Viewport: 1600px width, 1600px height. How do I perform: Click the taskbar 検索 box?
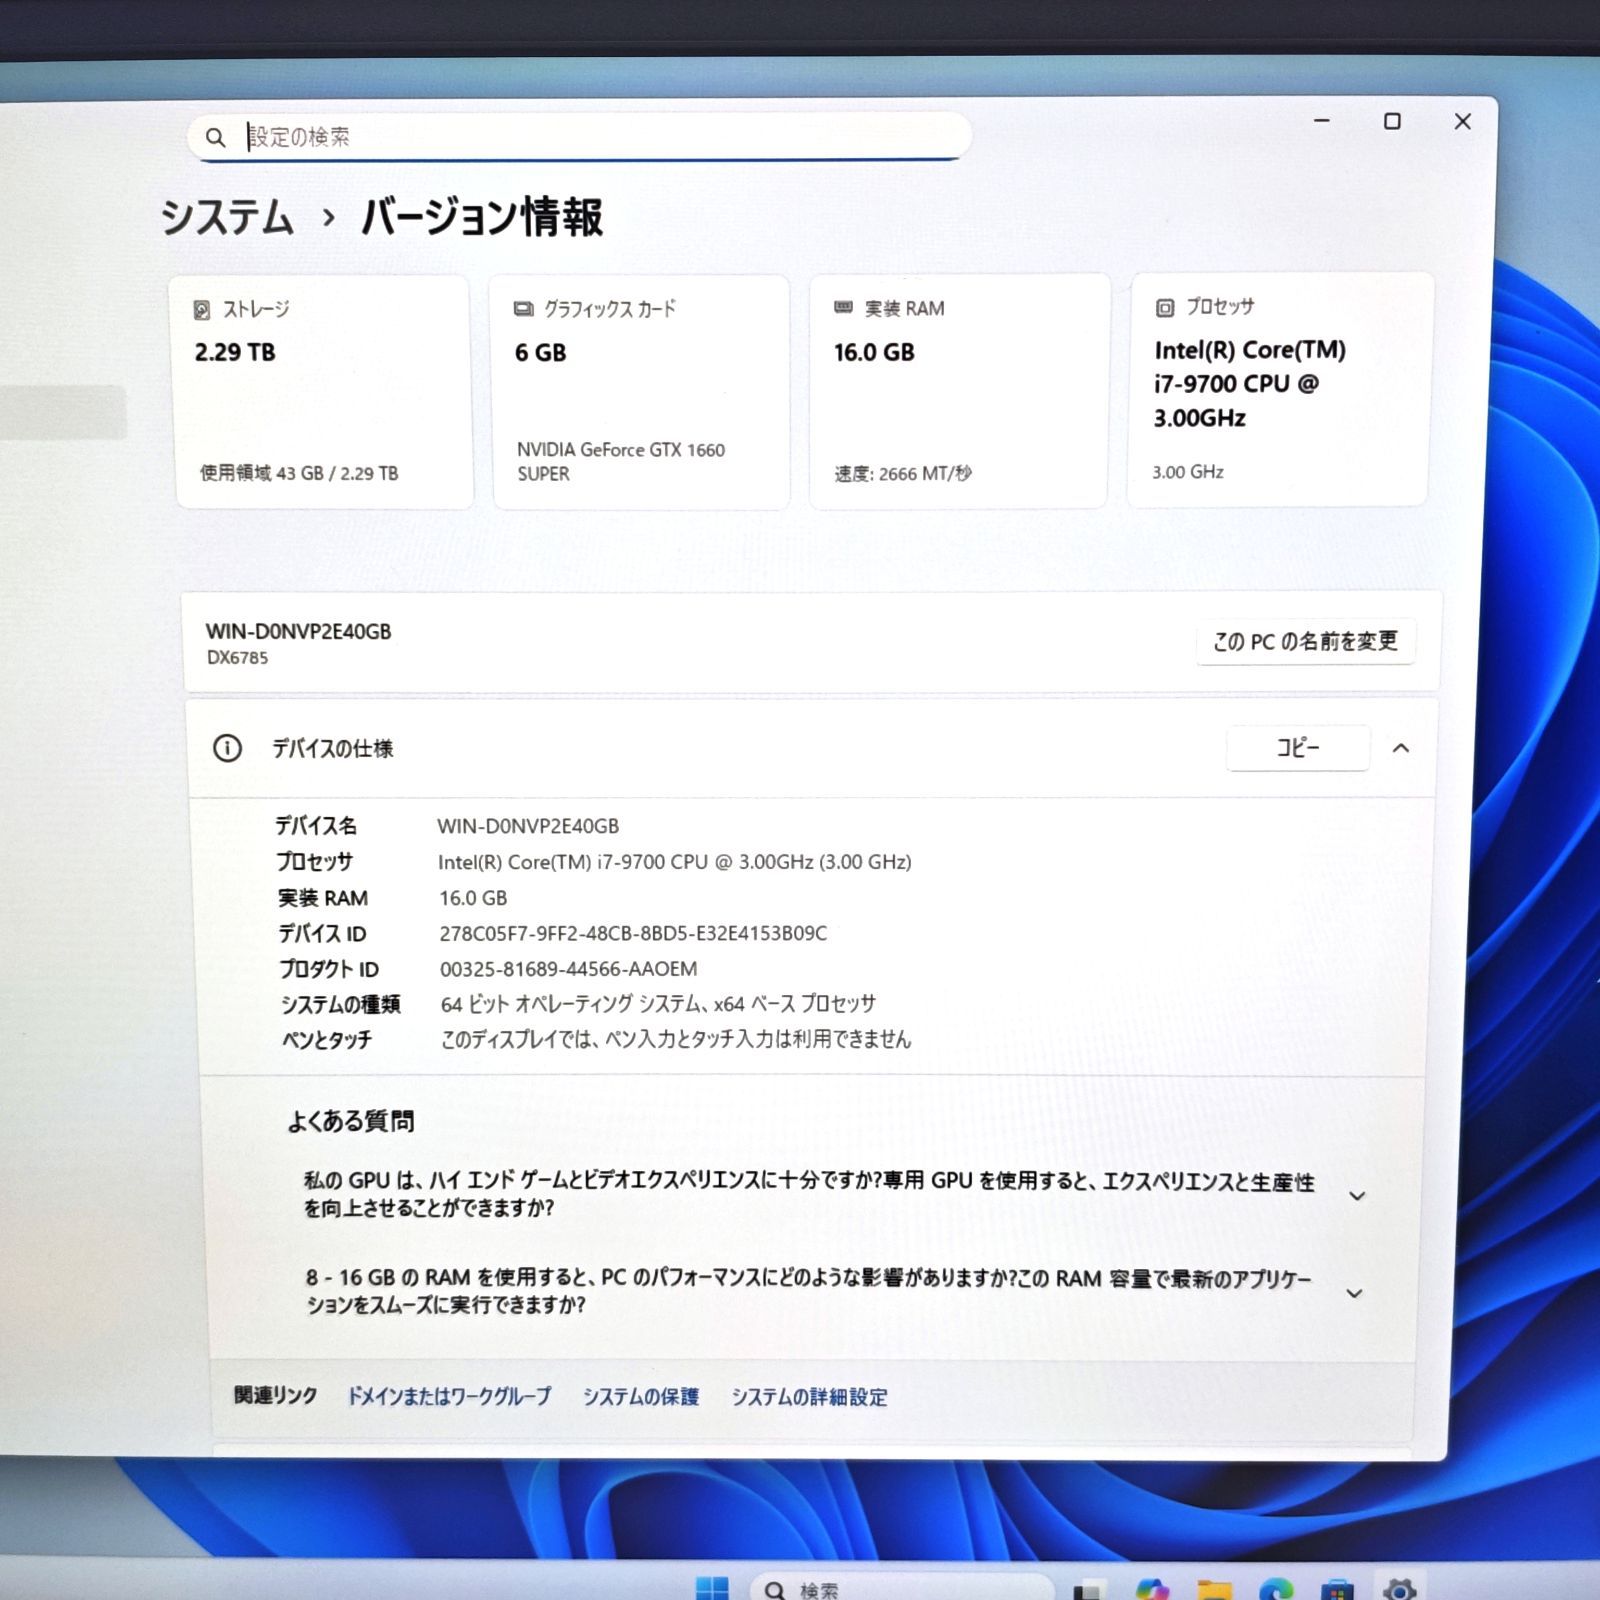pyautogui.click(x=902, y=1588)
